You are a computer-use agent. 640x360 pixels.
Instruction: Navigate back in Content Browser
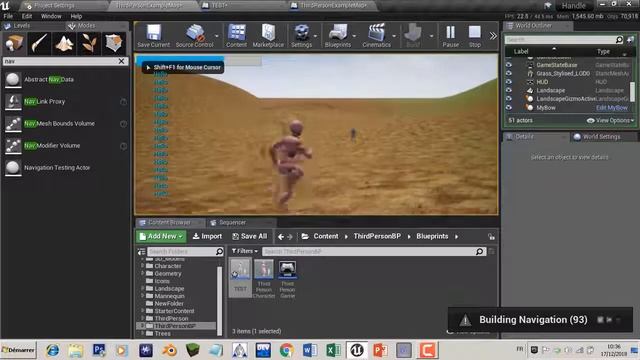[281, 237]
